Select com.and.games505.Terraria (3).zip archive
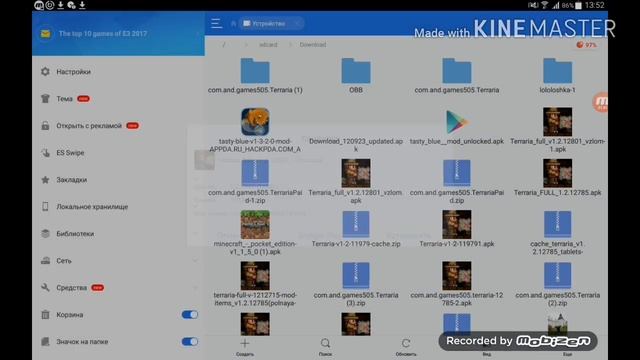 pos(356,276)
